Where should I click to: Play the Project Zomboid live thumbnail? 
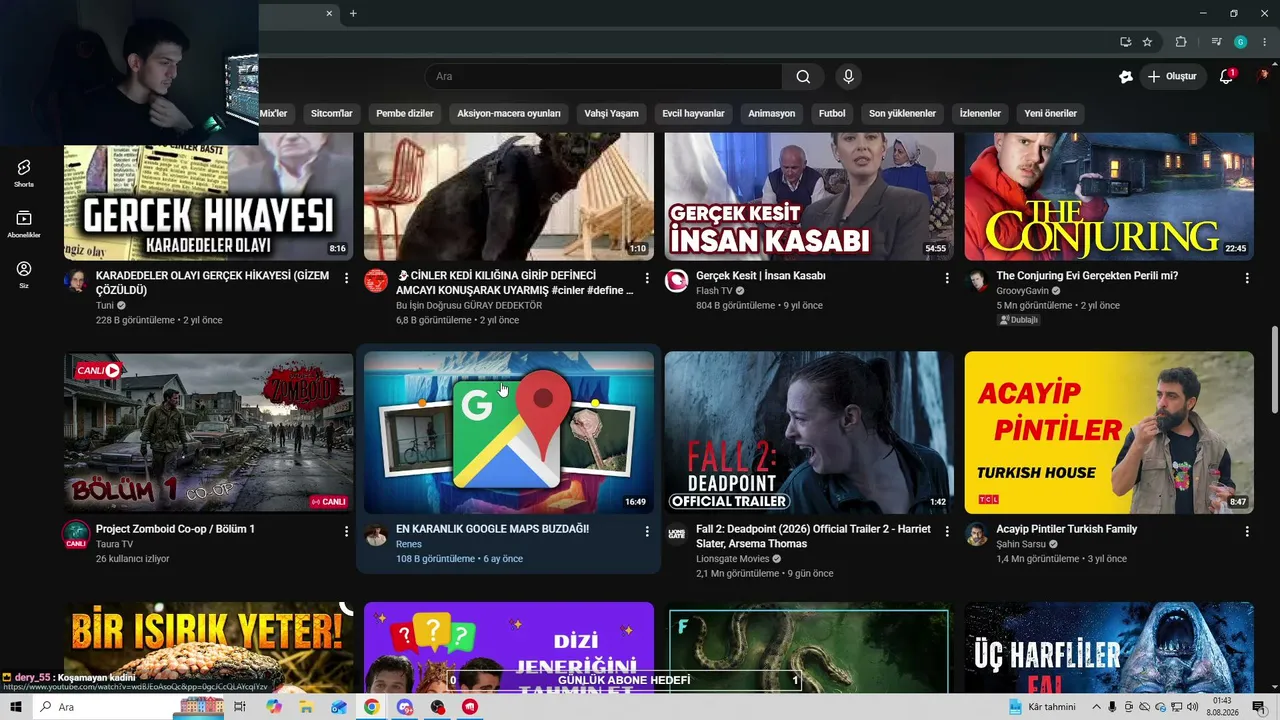209,432
